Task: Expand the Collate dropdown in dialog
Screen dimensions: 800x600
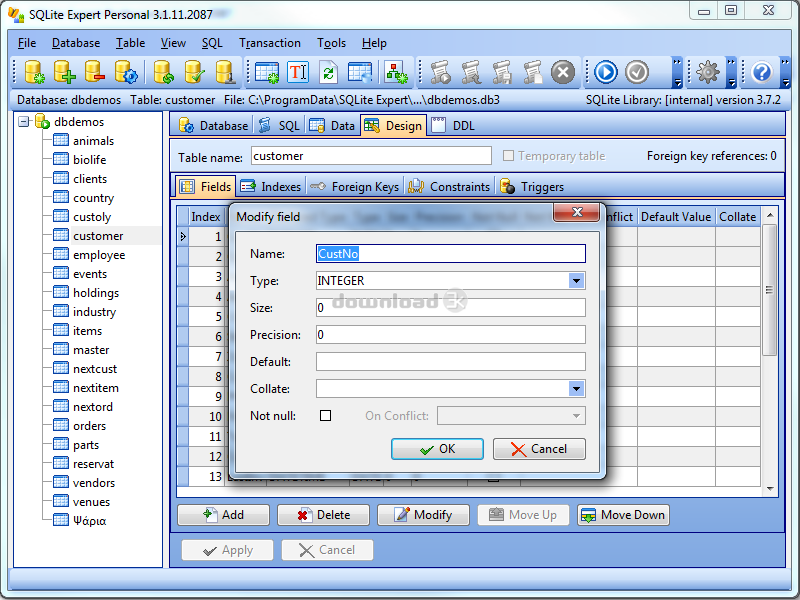Action: (x=576, y=389)
